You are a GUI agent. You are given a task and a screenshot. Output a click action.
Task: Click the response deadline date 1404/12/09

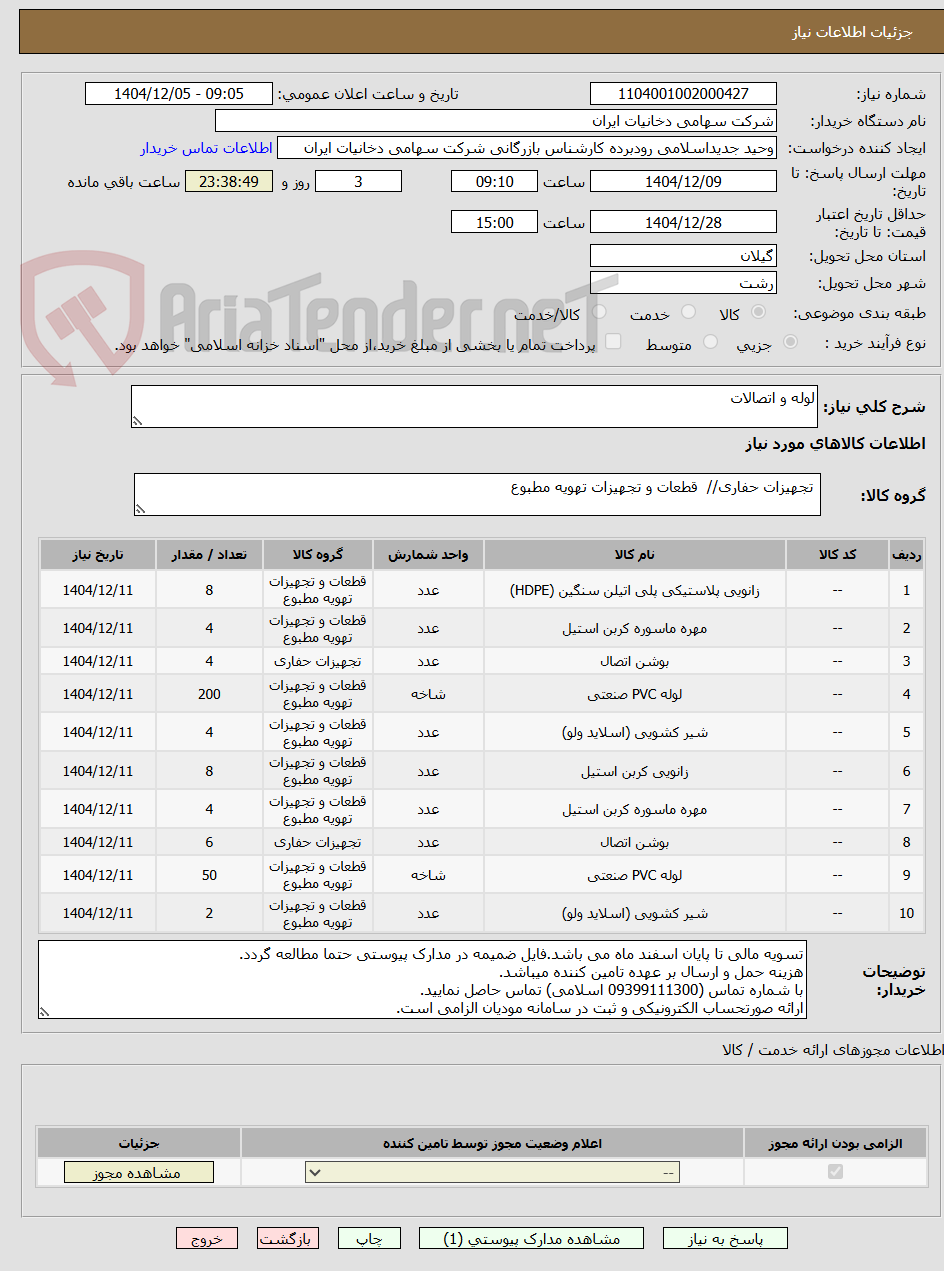click(x=683, y=181)
